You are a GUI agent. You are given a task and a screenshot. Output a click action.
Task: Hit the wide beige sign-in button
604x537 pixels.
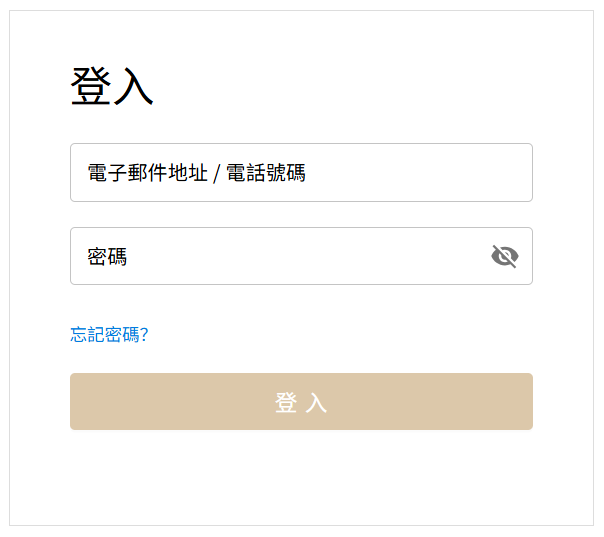coord(301,402)
